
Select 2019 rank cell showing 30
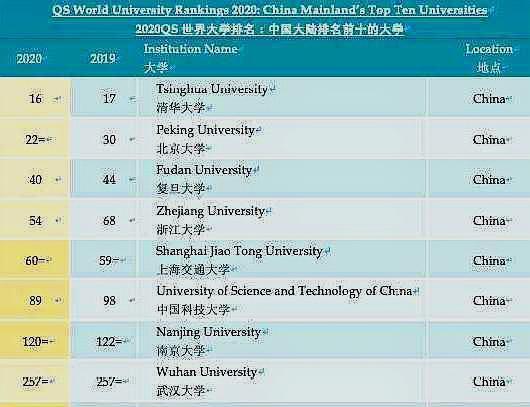pos(109,139)
